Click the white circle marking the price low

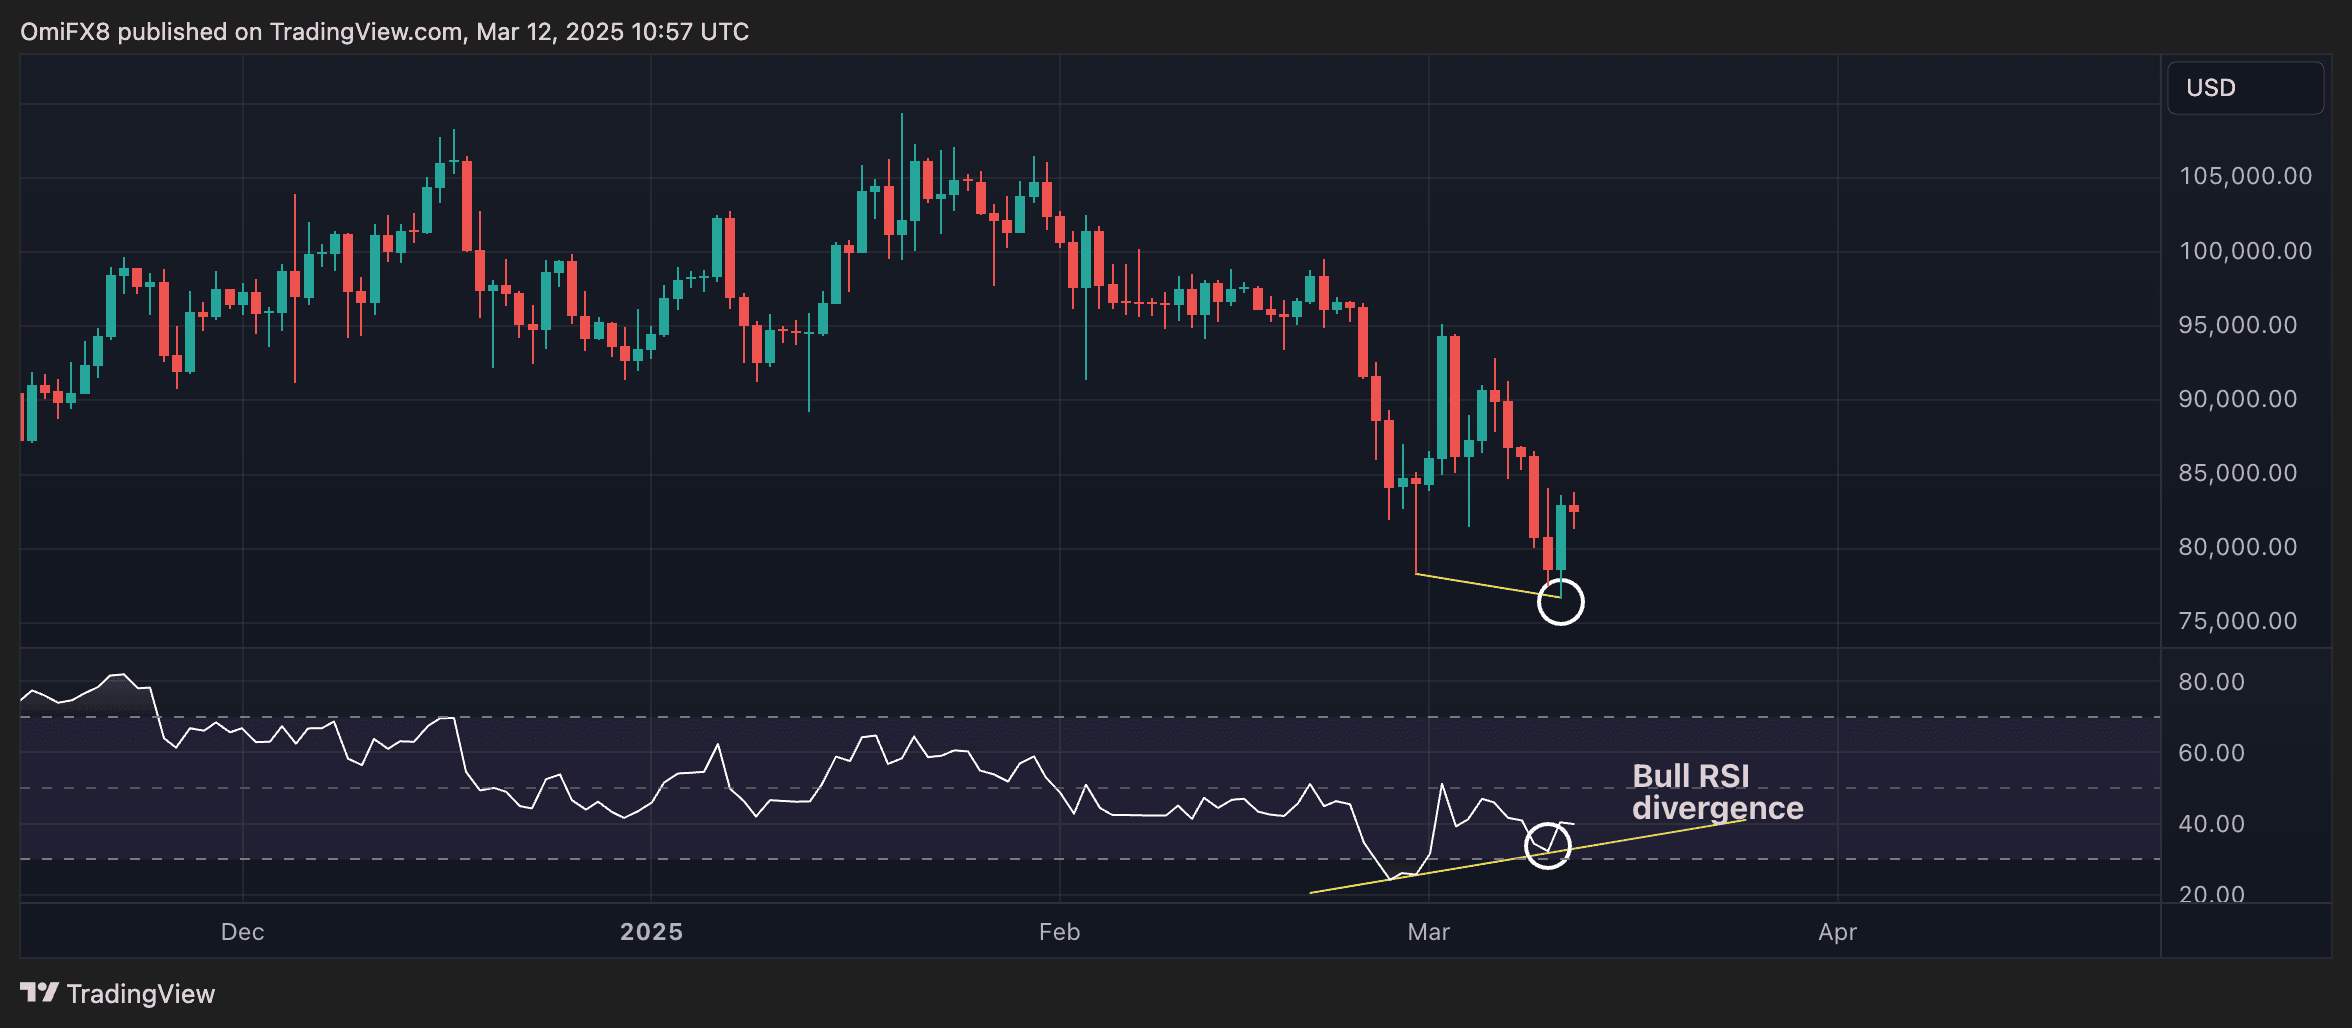click(x=1560, y=602)
